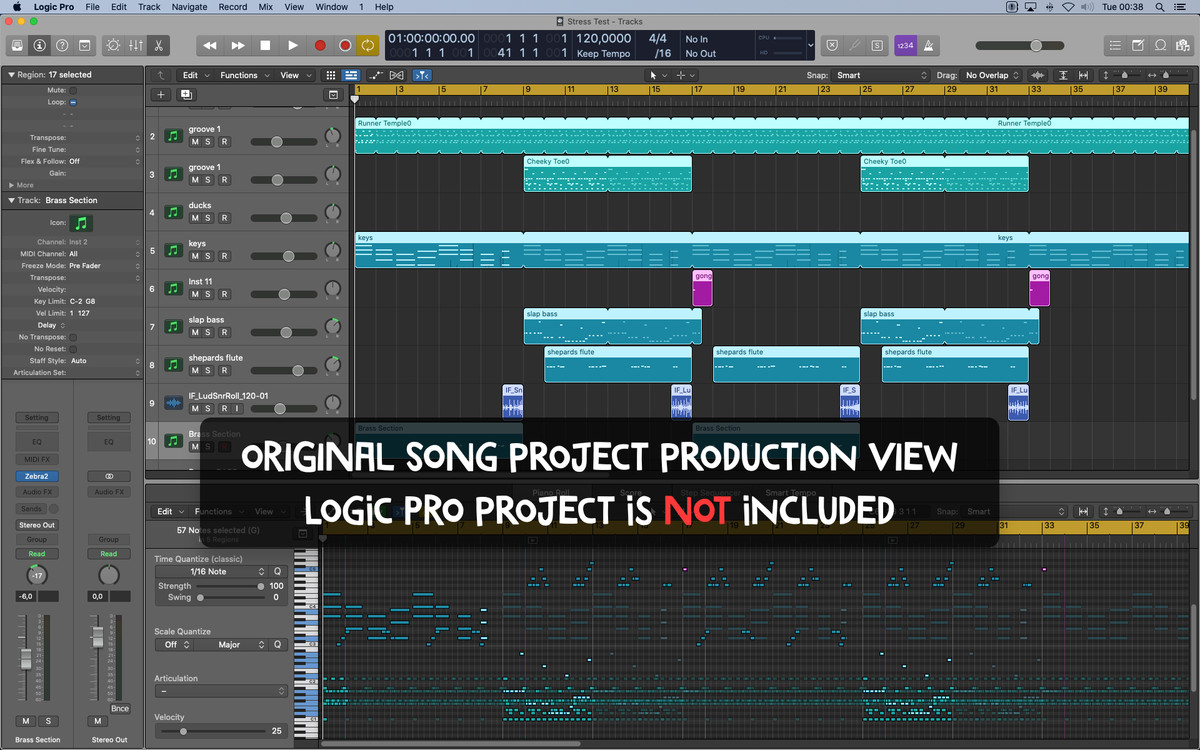Toggle the Waveform Zoom button
This screenshot has height=750, width=1200.
[x=1038, y=75]
